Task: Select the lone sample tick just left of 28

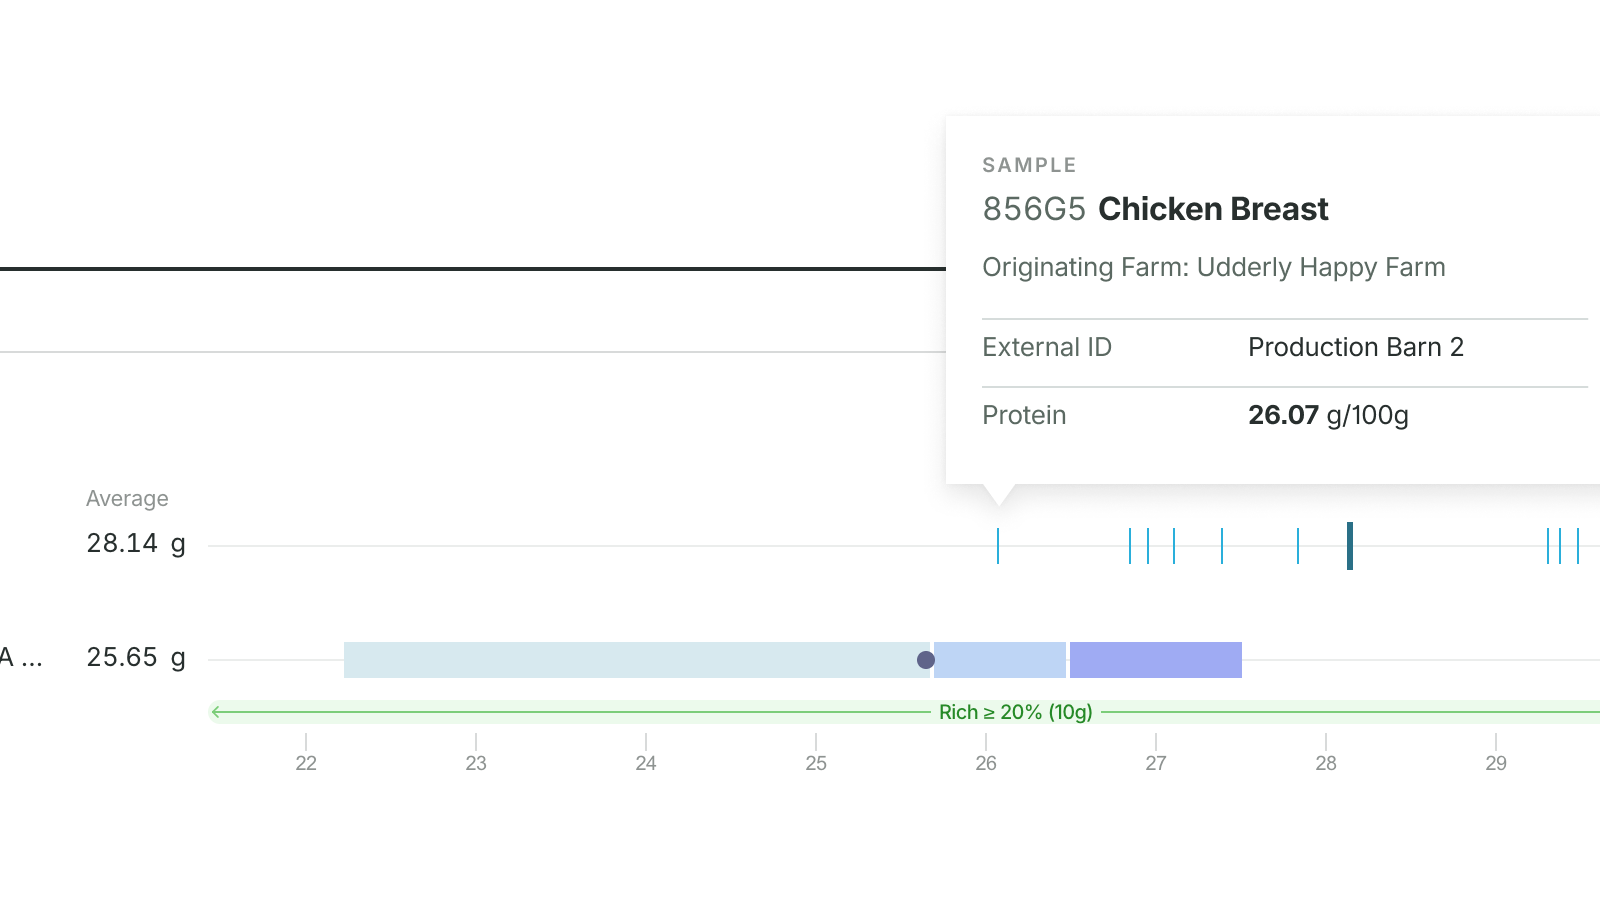Action: (1298, 546)
